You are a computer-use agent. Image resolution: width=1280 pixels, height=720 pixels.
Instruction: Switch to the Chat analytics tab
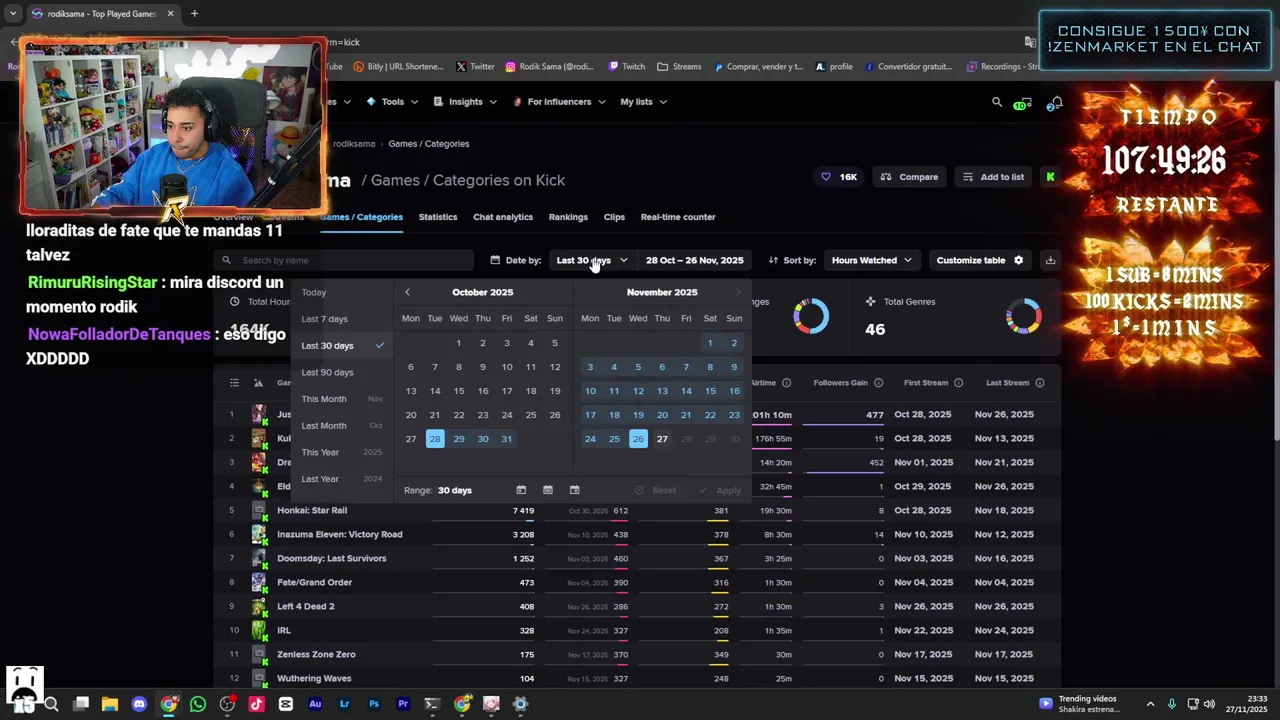click(x=503, y=217)
